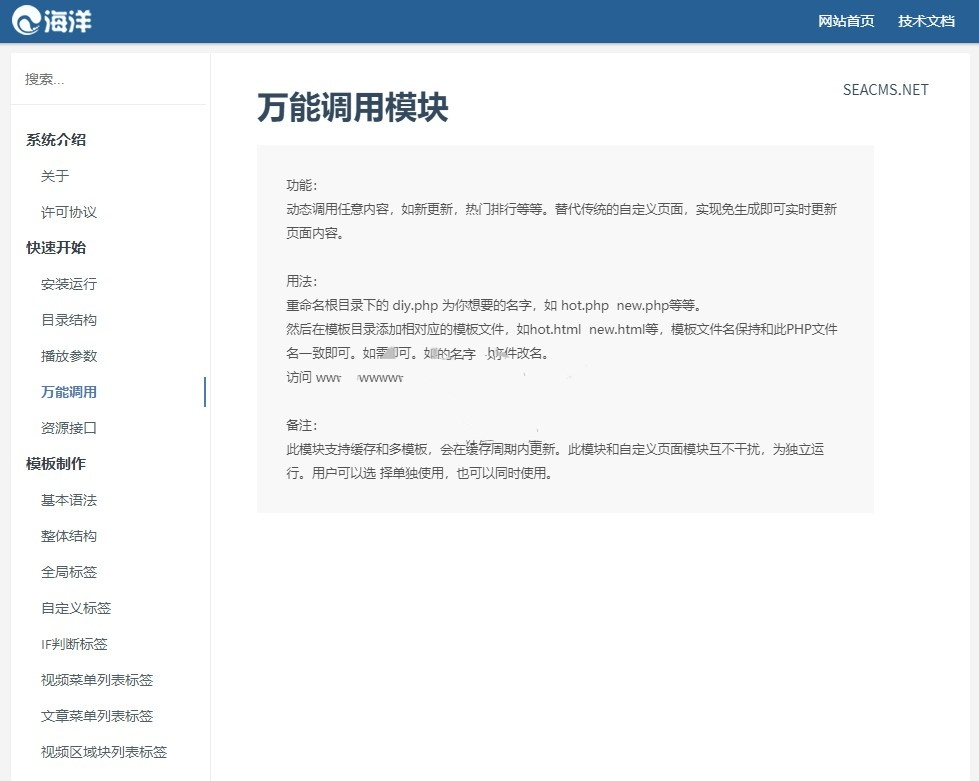Image resolution: width=979 pixels, height=781 pixels.
Task: View the 目录结构 page
Action: (x=68, y=320)
